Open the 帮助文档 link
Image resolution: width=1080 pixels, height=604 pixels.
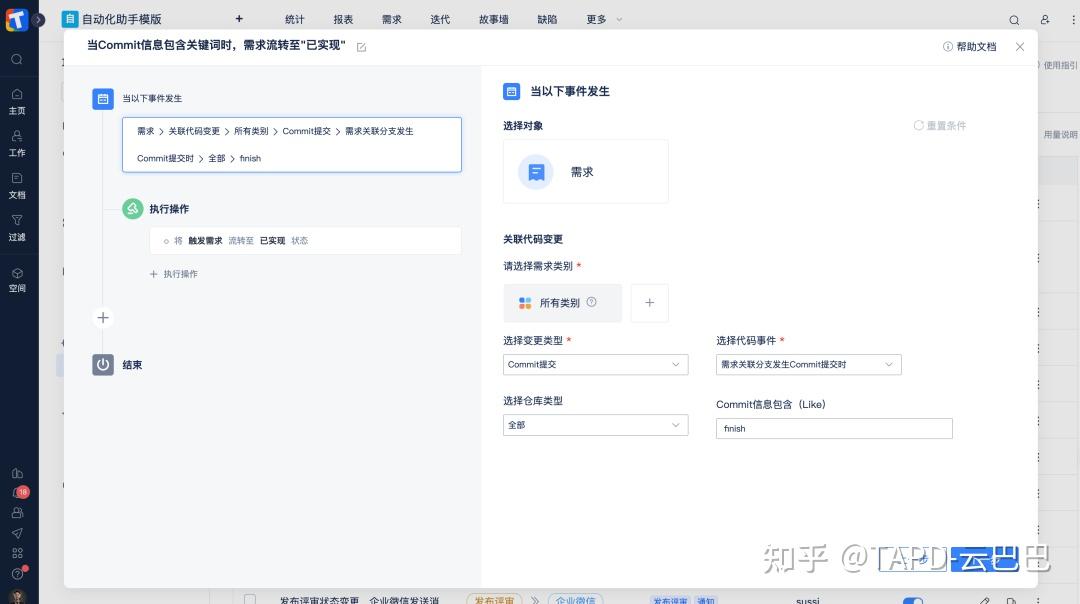(x=969, y=46)
